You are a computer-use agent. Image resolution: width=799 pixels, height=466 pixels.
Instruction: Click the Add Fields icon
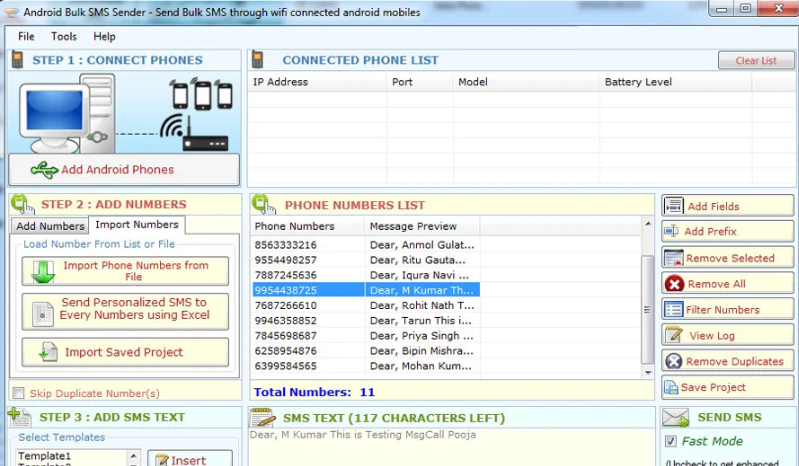tap(674, 206)
